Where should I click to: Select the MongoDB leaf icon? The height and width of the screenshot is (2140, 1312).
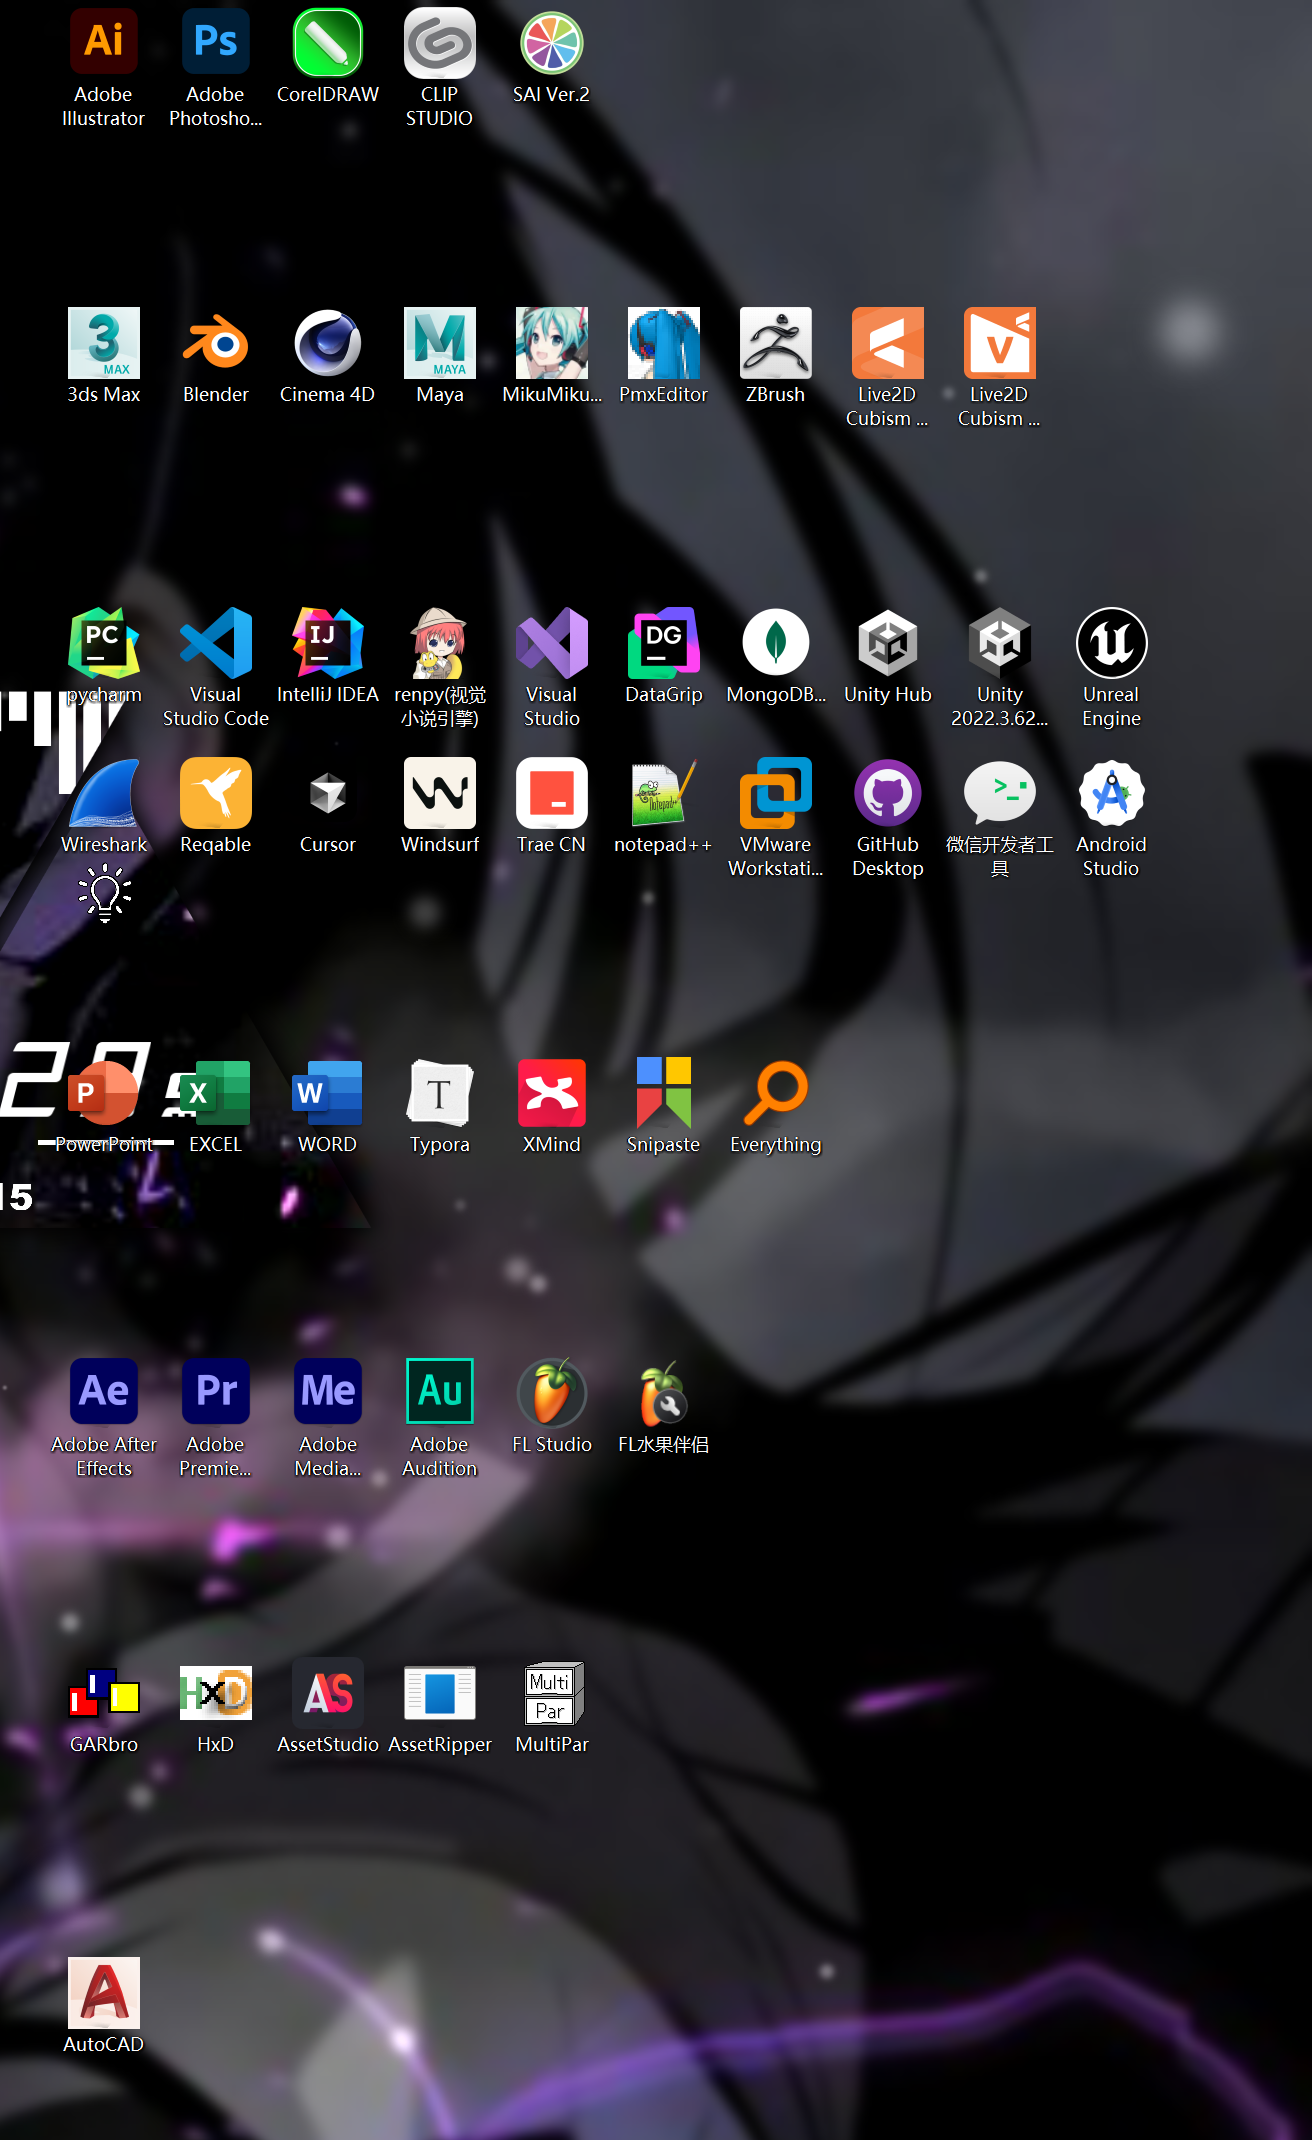pyautogui.click(x=776, y=644)
